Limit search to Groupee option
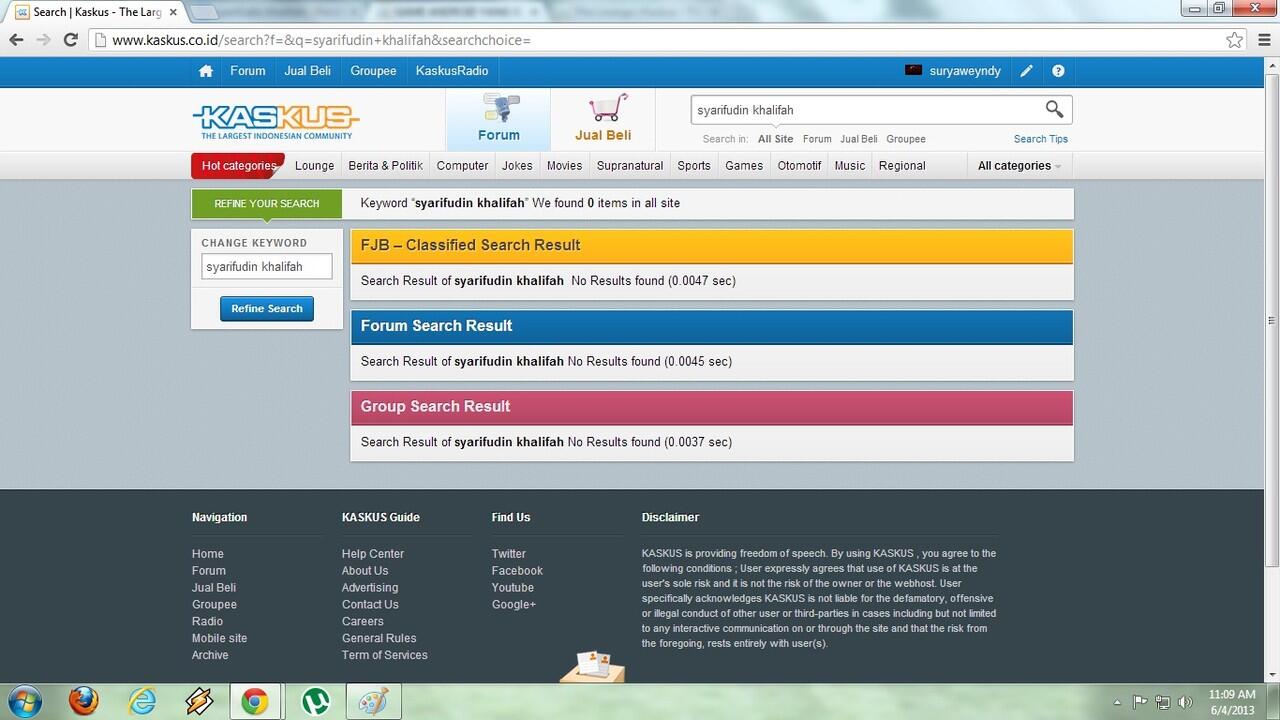The image size is (1280, 720). tap(906, 139)
